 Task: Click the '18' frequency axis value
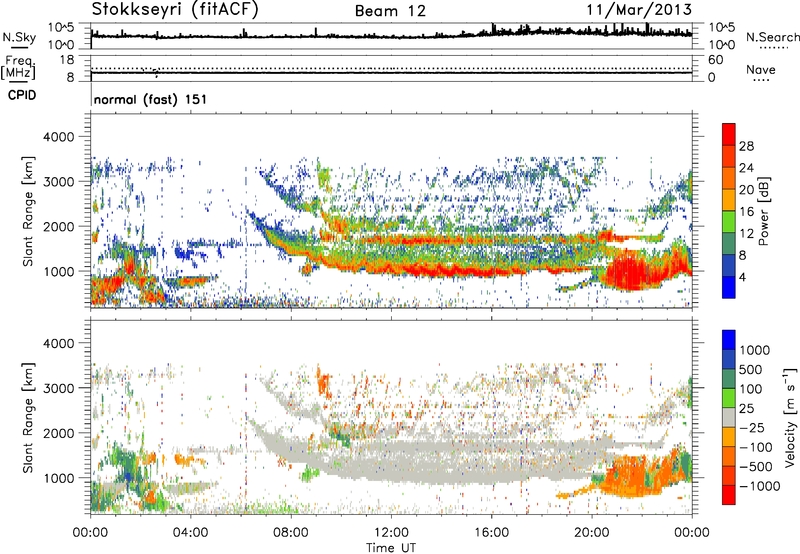[67, 60]
